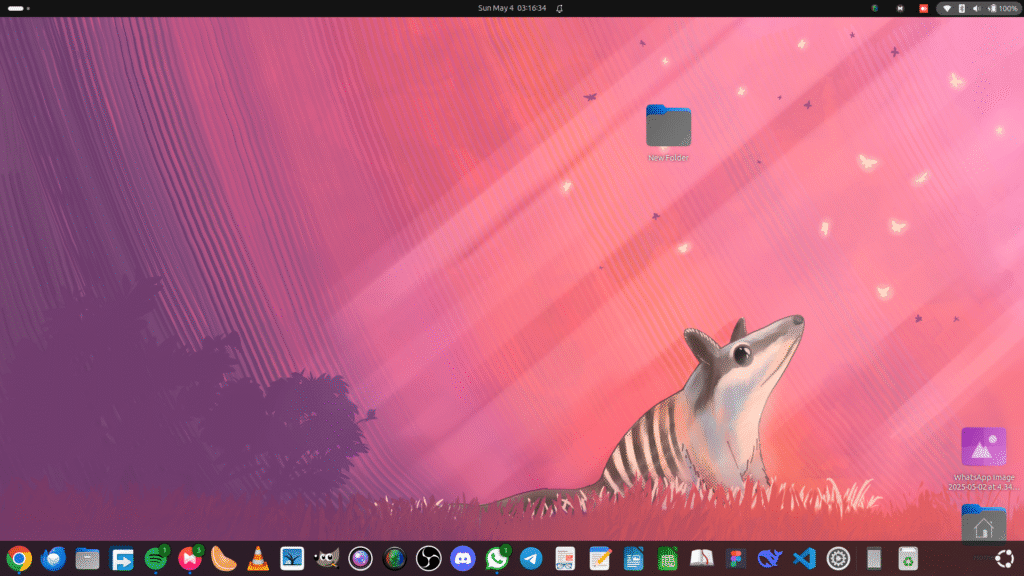Open the blue arrow remote-desktop app icon
This screenshot has width=1024, height=576.
tap(121, 559)
